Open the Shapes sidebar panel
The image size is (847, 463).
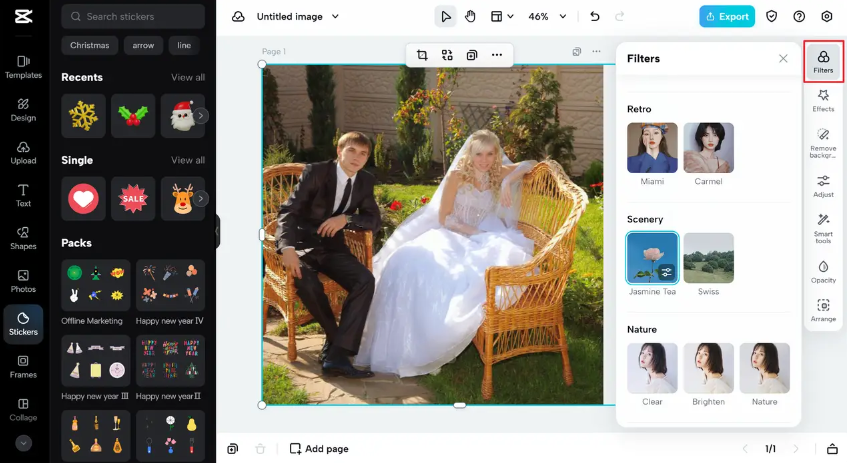23,238
